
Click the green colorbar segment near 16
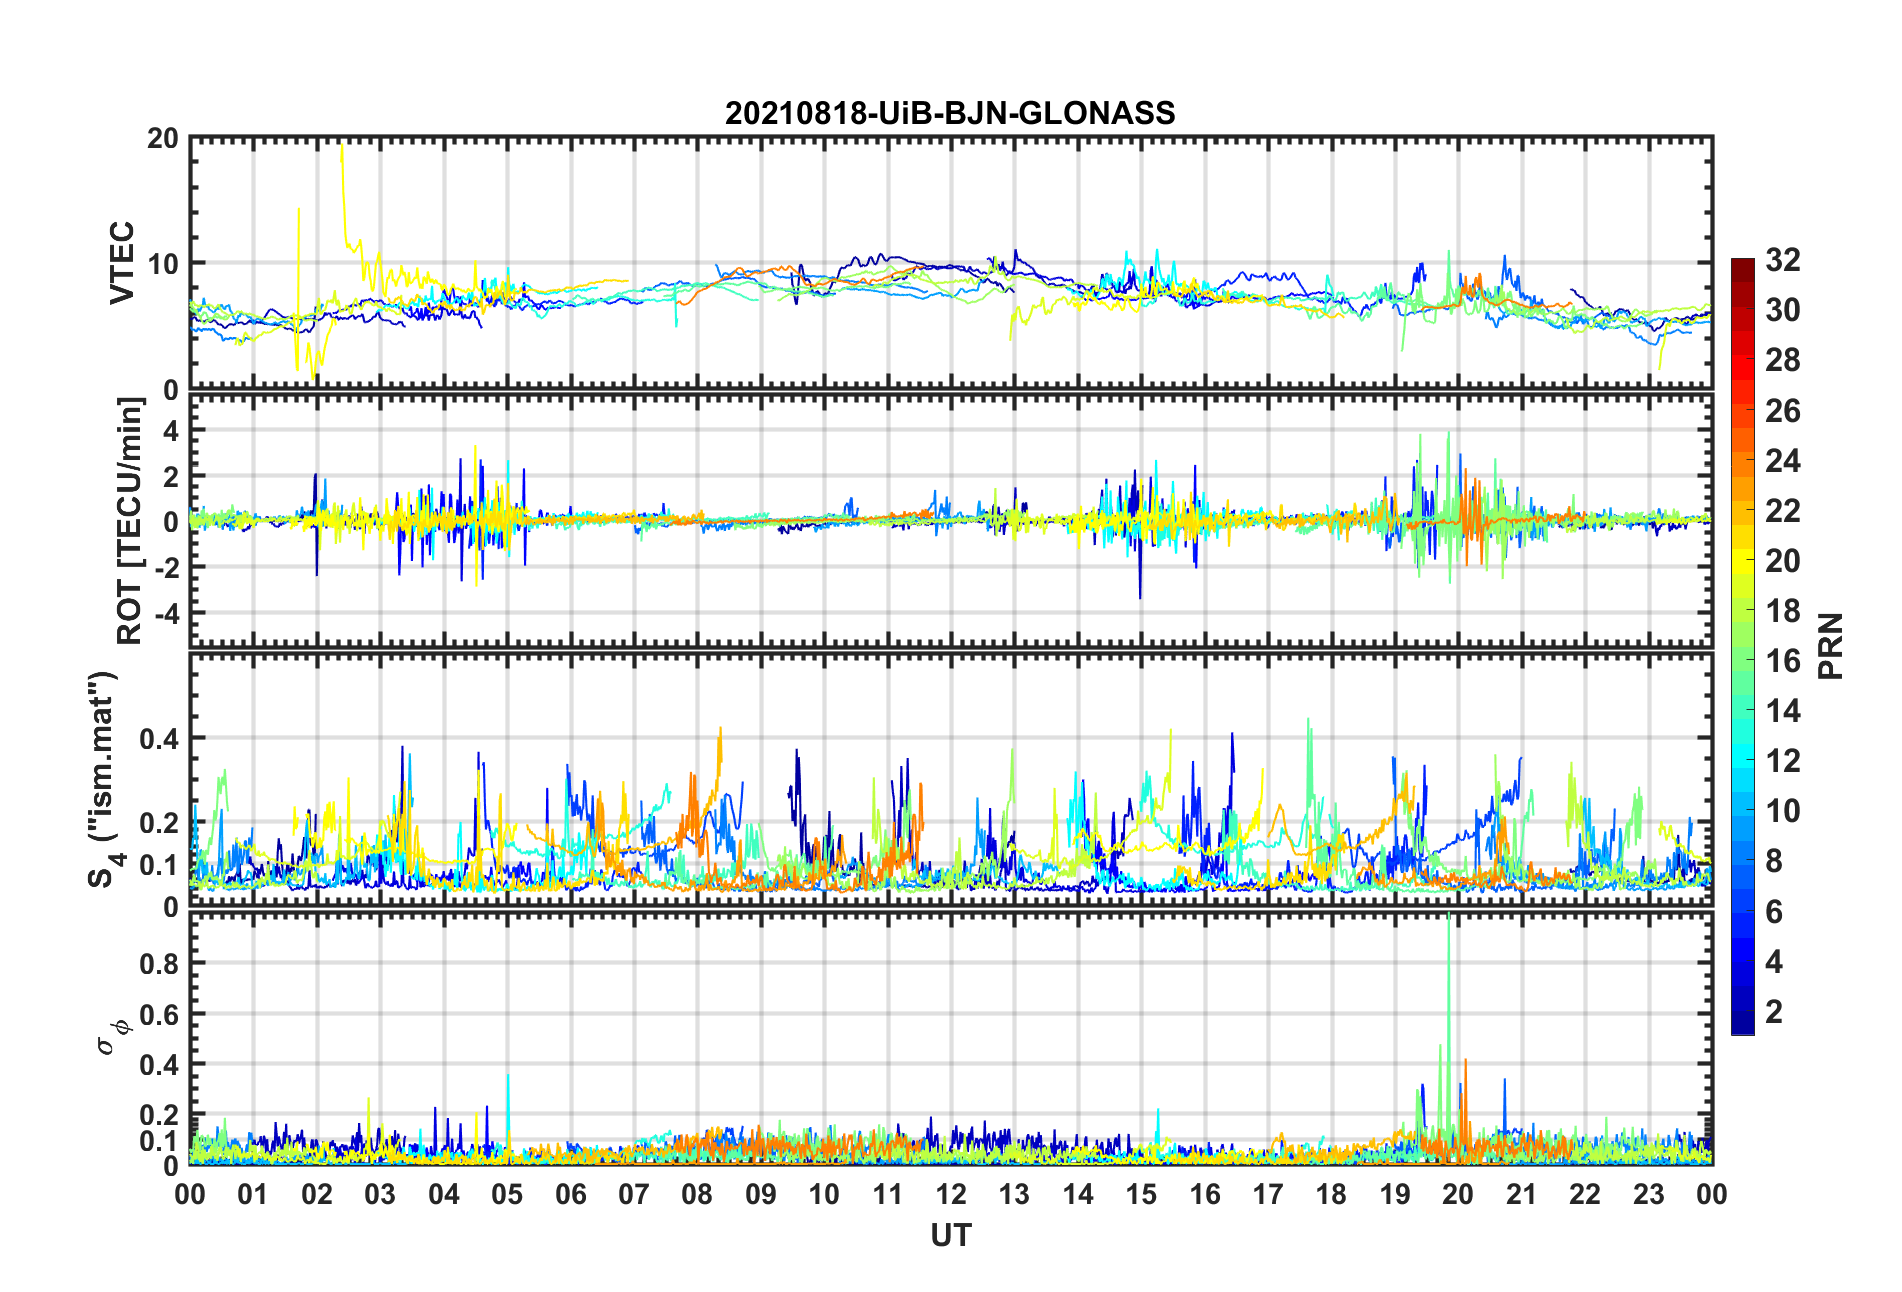click(1743, 660)
